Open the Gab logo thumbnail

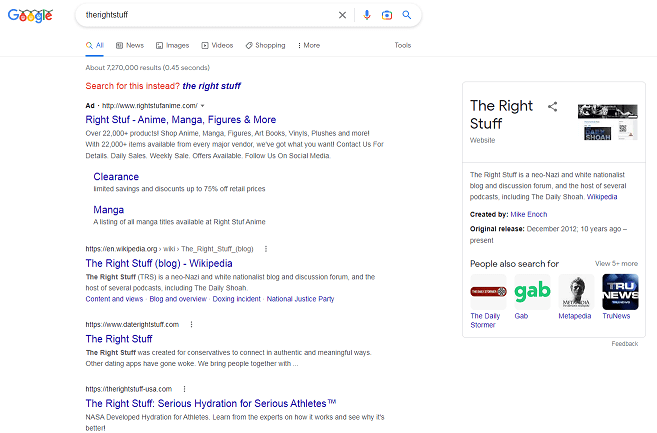(x=532, y=292)
